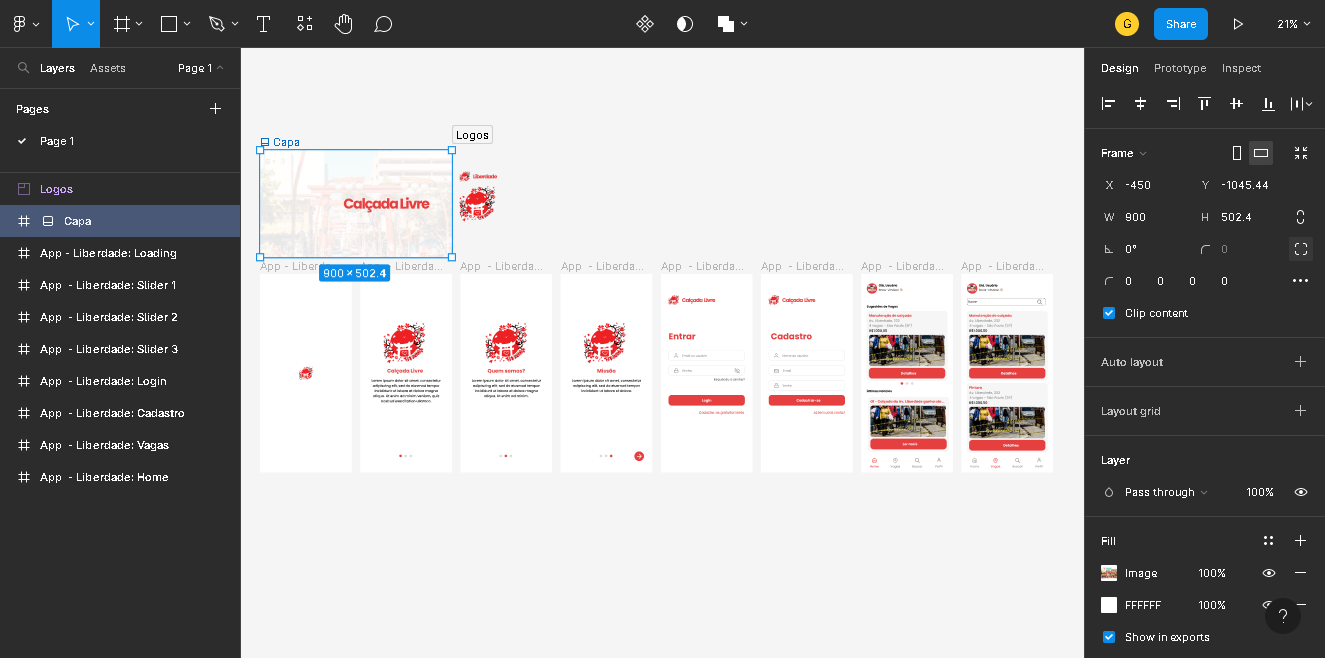
Task: Click the FFFFFF fill color swatch
Action: click(1109, 605)
